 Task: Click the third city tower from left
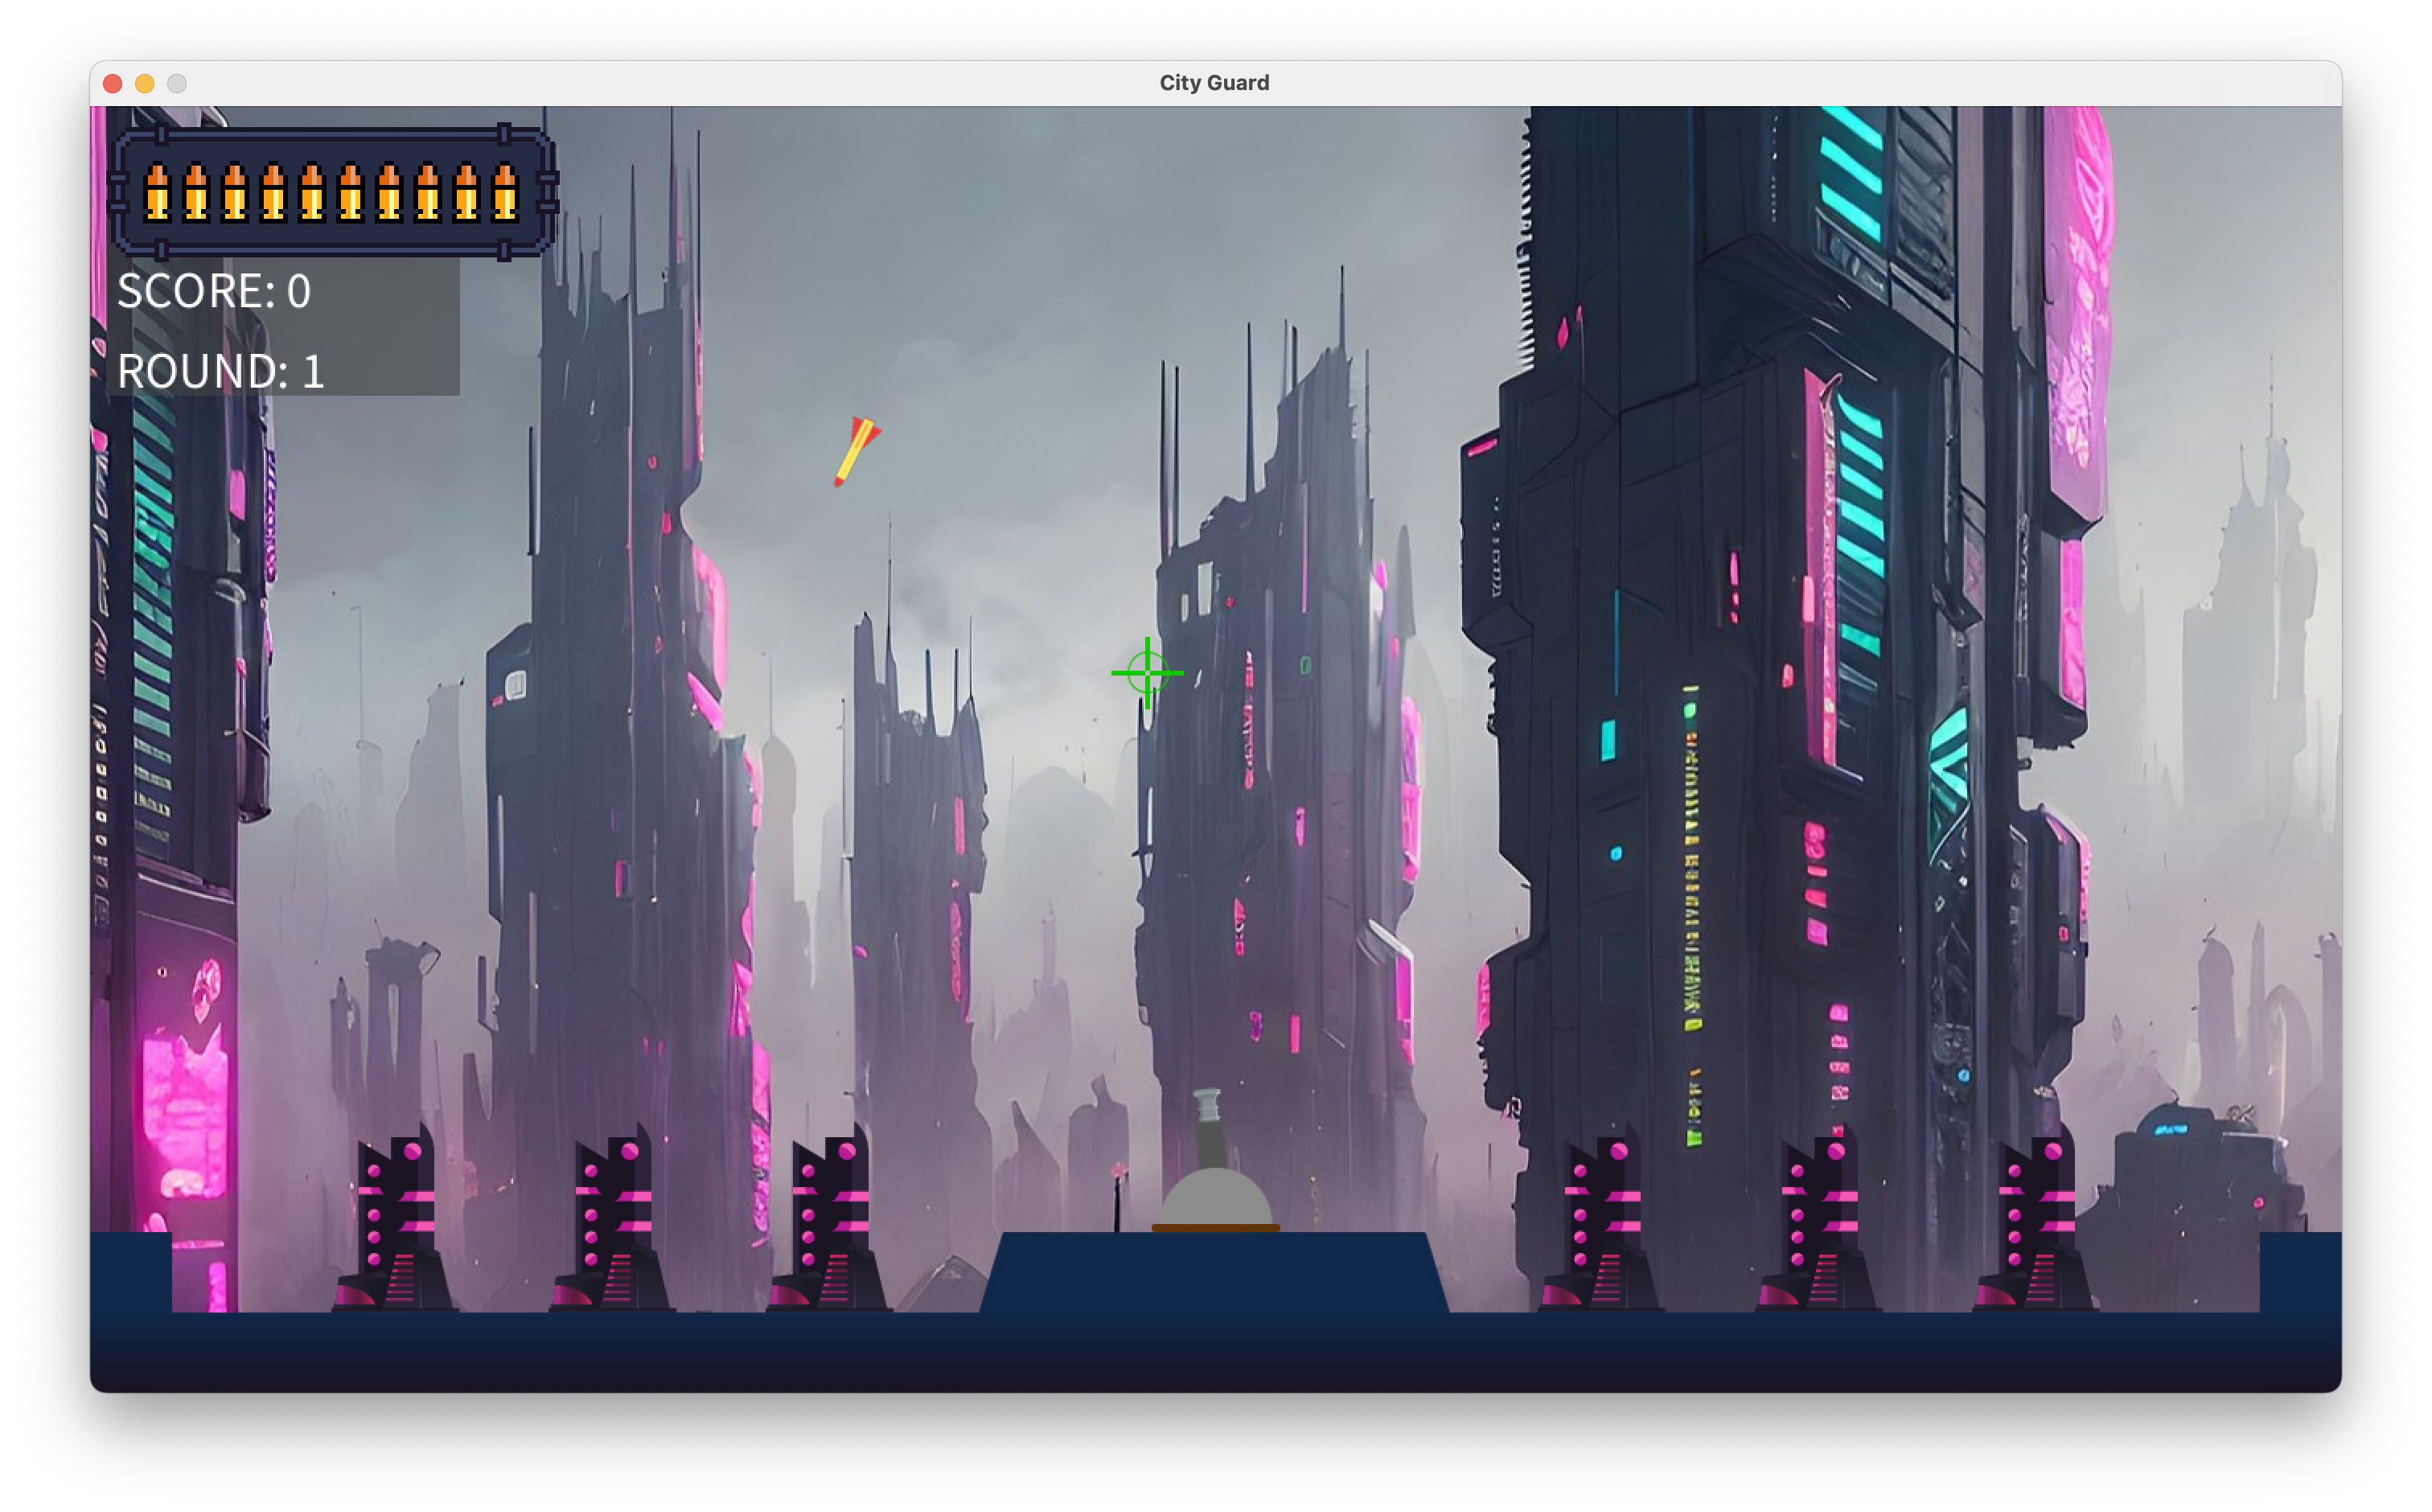828,1217
